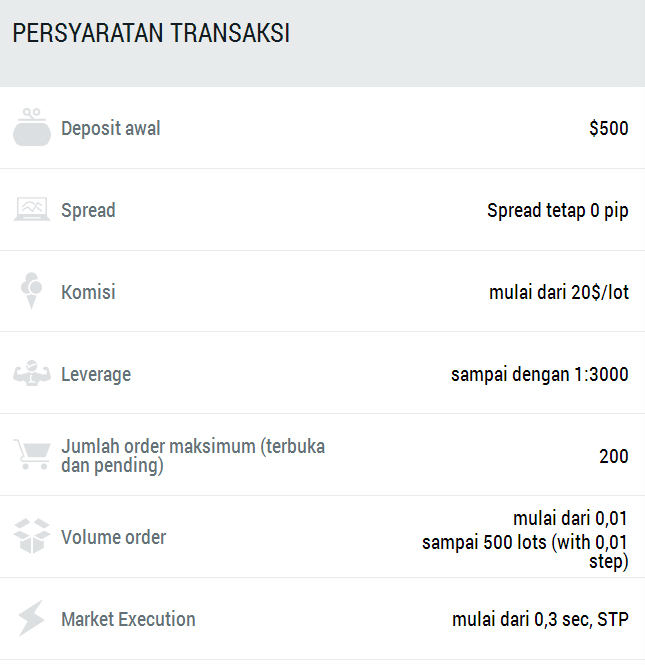This screenshot has height=665, width=645.
Task: Select the 200 maximum order value
Action: pyautogui.click(x=614, y=456)
